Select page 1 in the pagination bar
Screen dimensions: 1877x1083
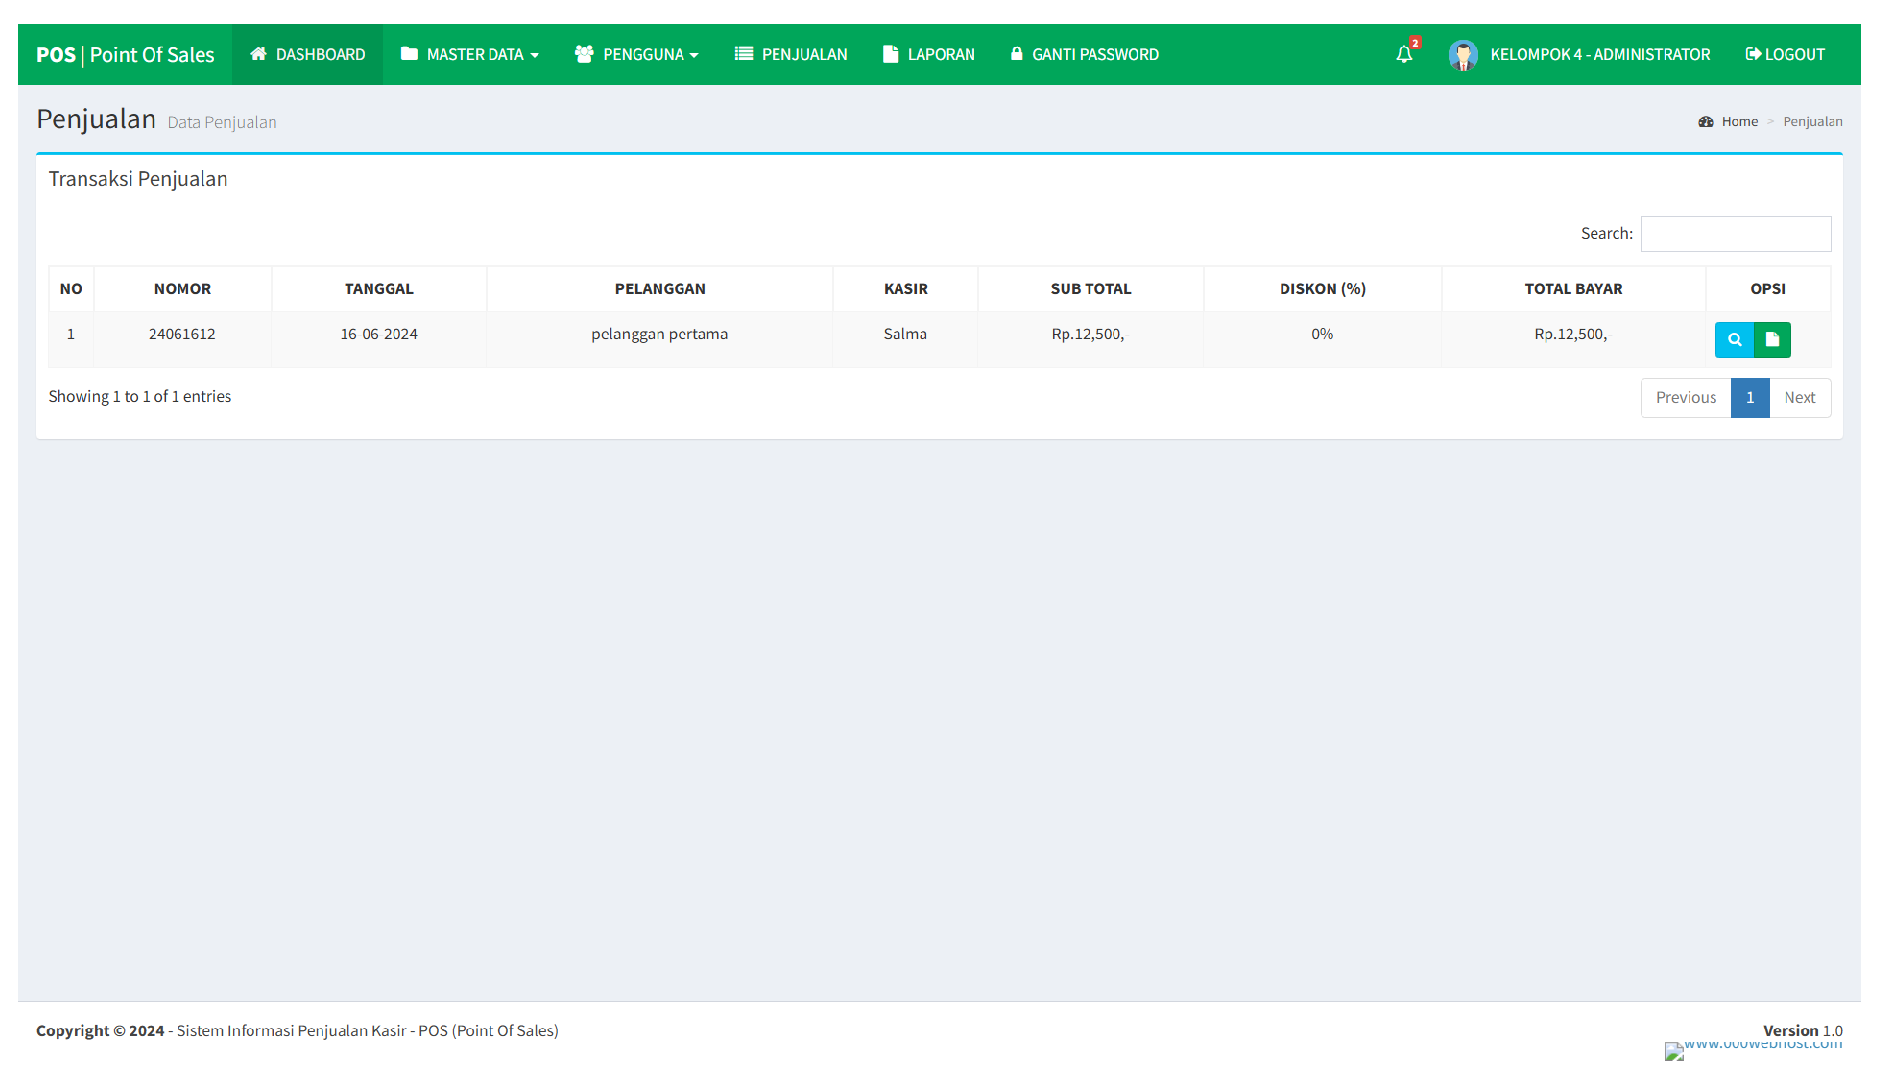tap(1749, 397)
